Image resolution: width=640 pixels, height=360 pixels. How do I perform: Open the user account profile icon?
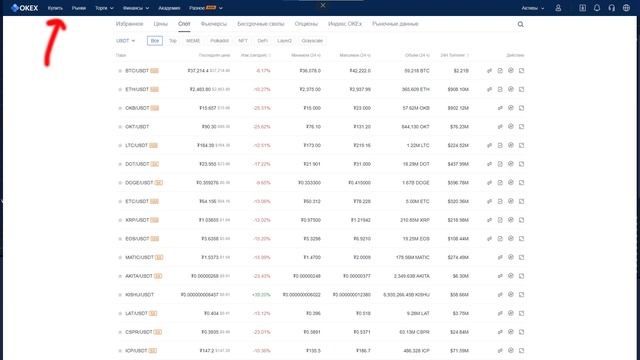tap(558, 8)
